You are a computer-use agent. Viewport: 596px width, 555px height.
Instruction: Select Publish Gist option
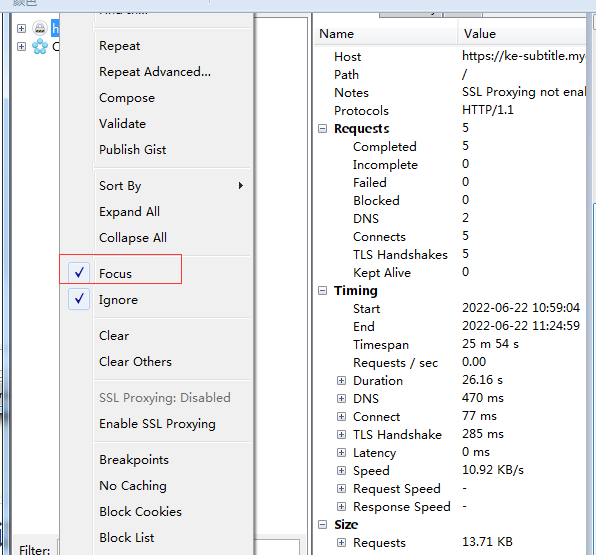click(133, 150)
